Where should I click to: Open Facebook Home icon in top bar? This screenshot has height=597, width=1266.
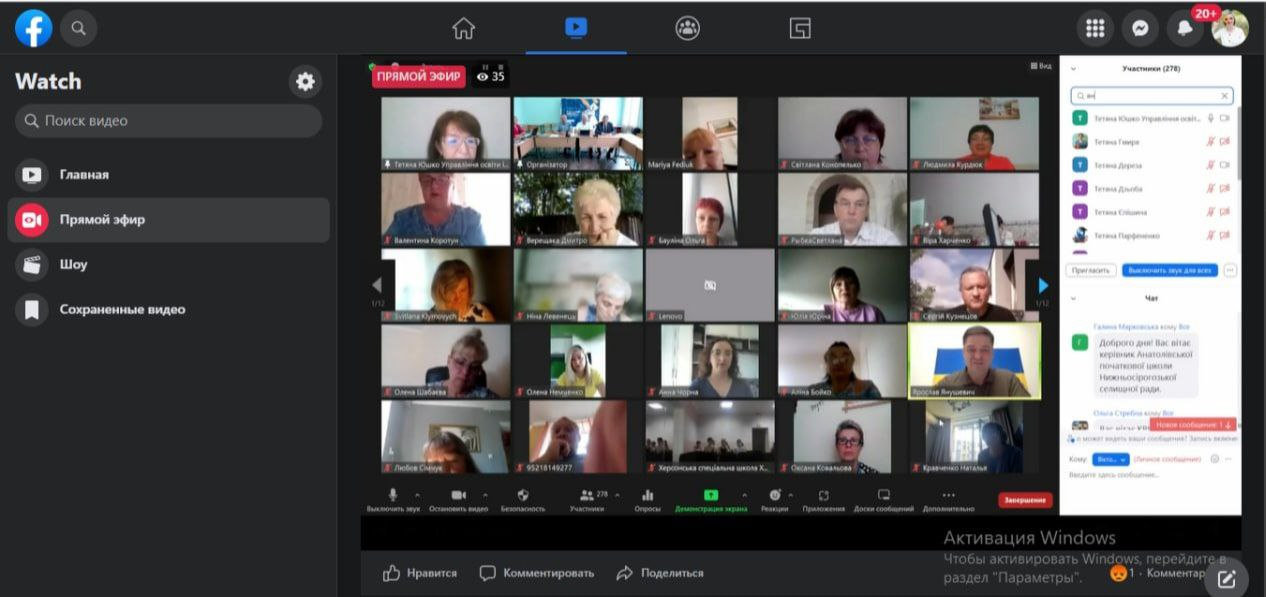[463, 28]
